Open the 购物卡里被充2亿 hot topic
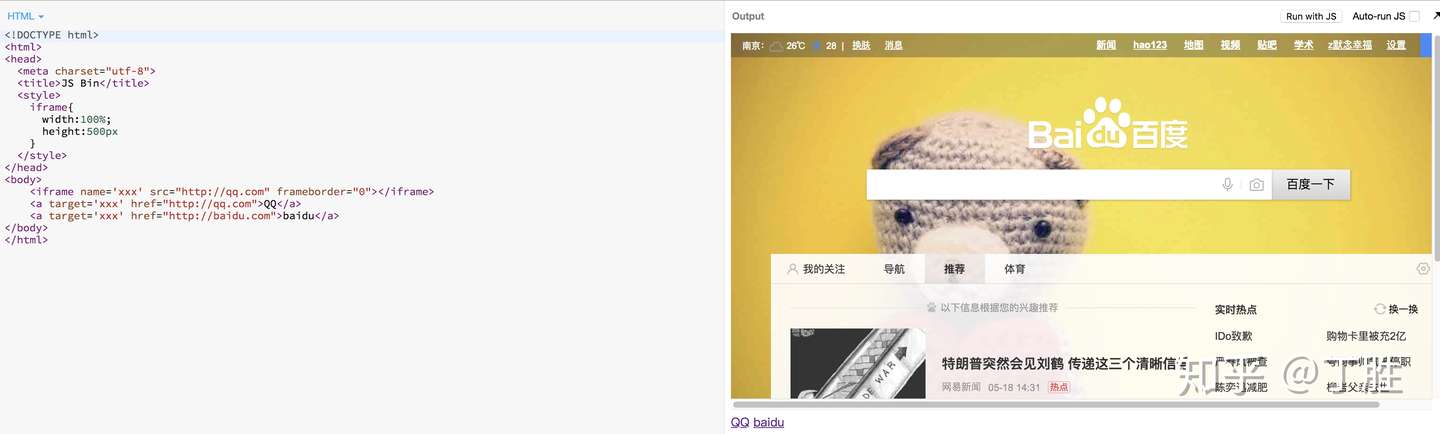 (x=1366, y=336)
